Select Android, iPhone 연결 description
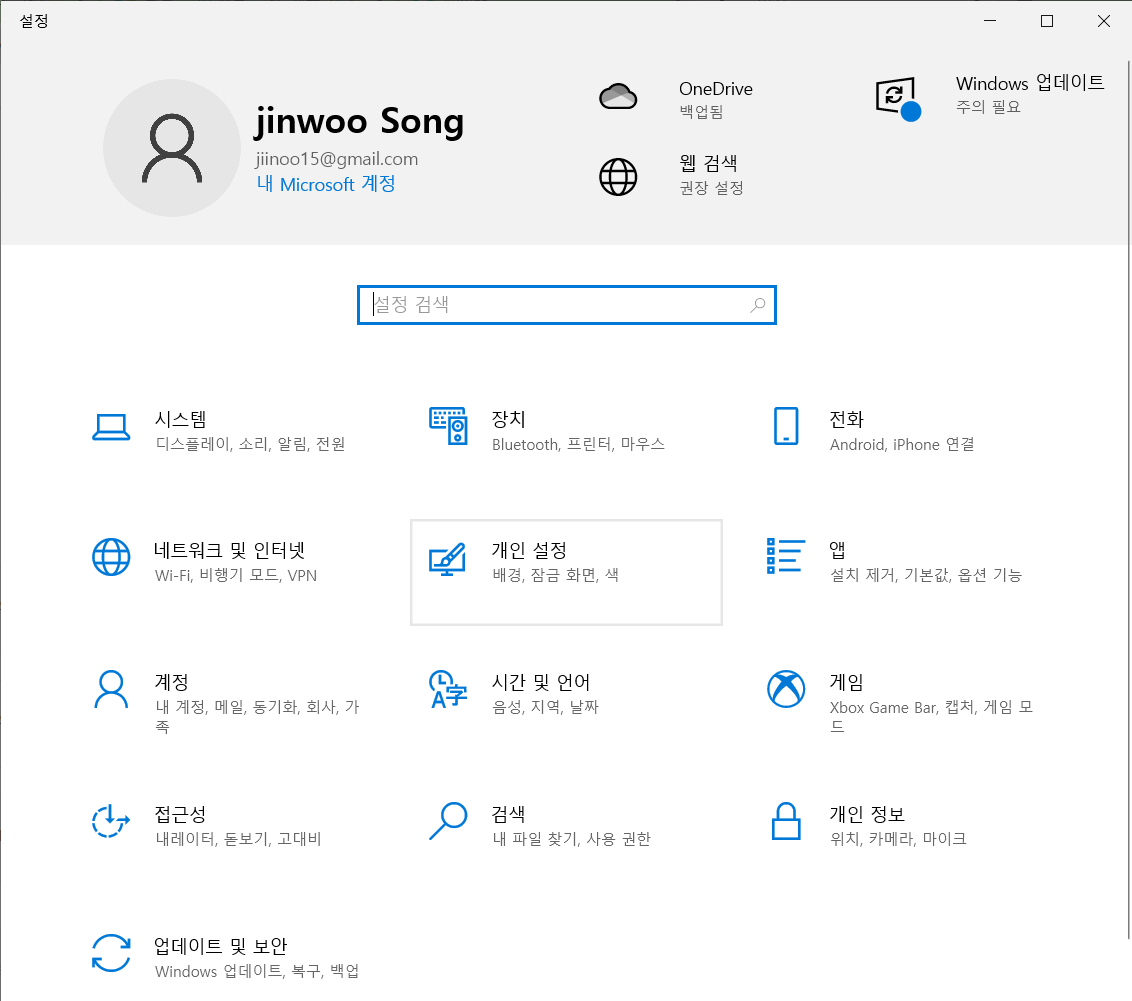 pyautogui.click(x=902, y=444)
